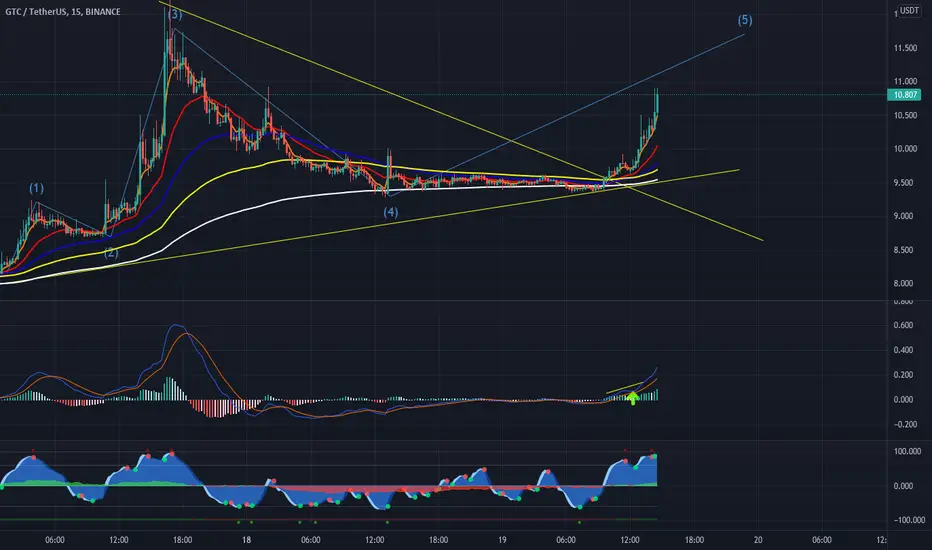Select the wave label (3) near the peak
The image size is (932, 550).
[x=175, y=15]
